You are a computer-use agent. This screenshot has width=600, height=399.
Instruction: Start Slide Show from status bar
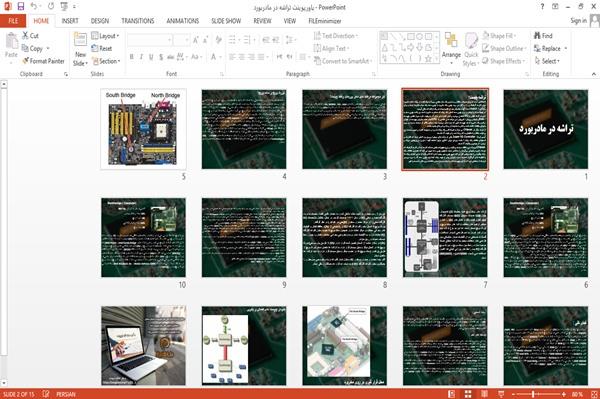pos(501,394)
